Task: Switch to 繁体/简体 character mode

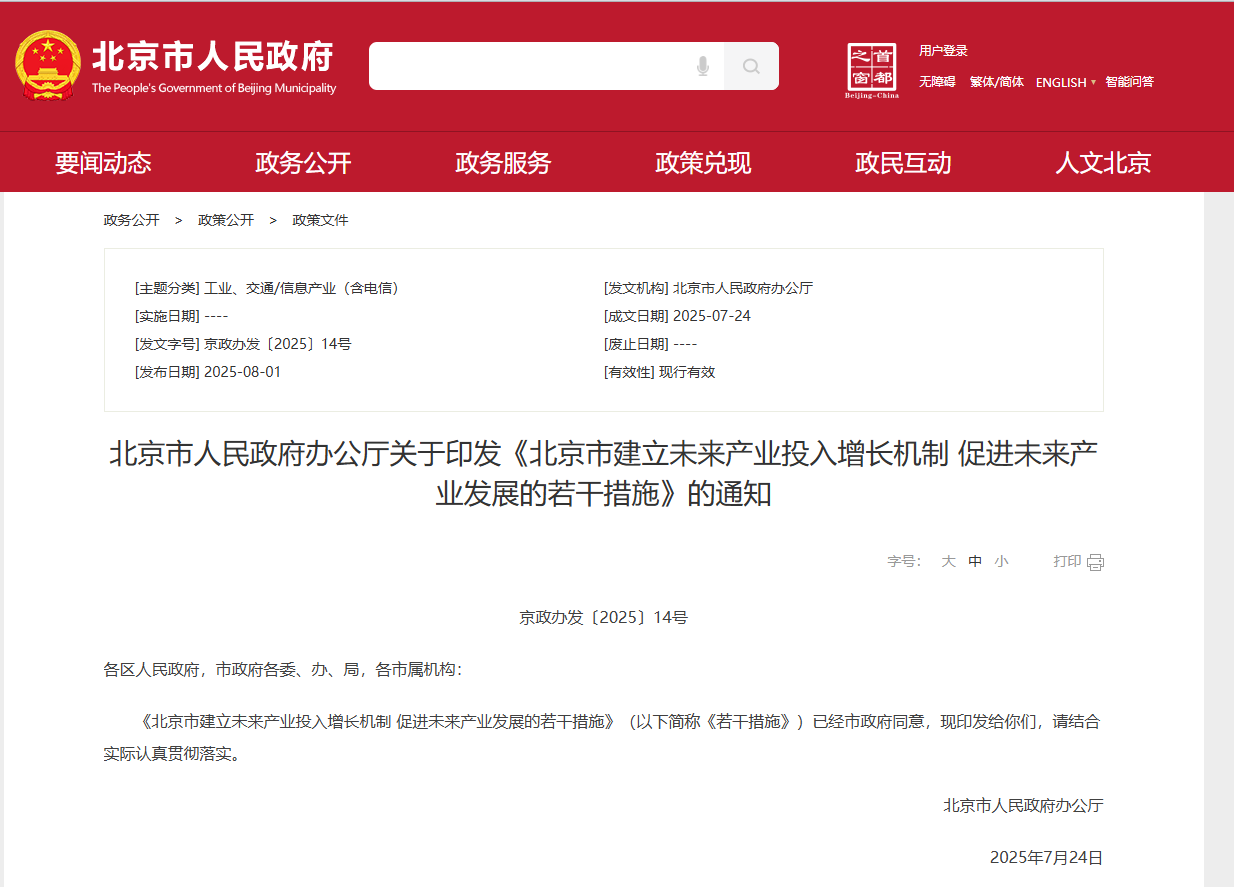Action: pos(996,82)
